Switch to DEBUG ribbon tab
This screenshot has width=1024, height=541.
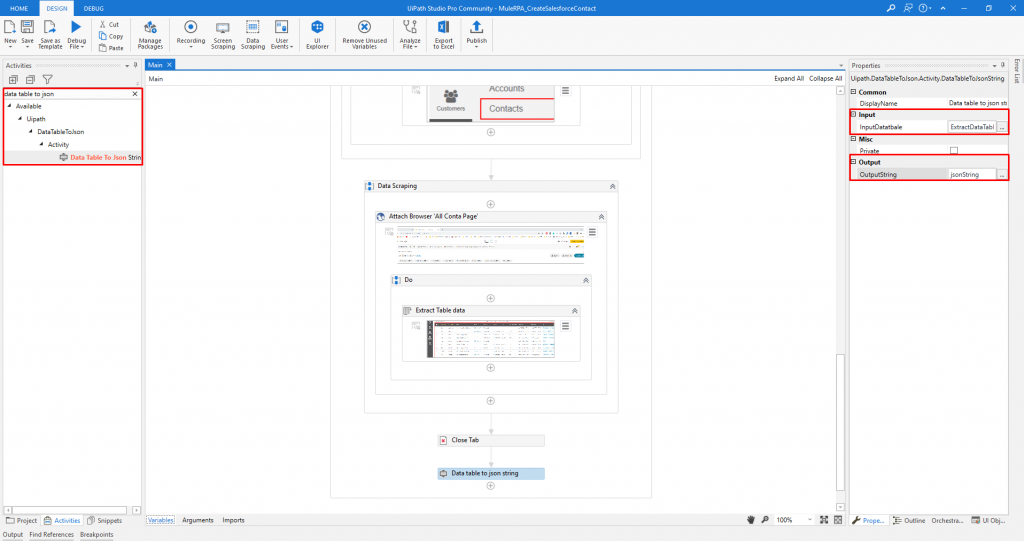93,8
